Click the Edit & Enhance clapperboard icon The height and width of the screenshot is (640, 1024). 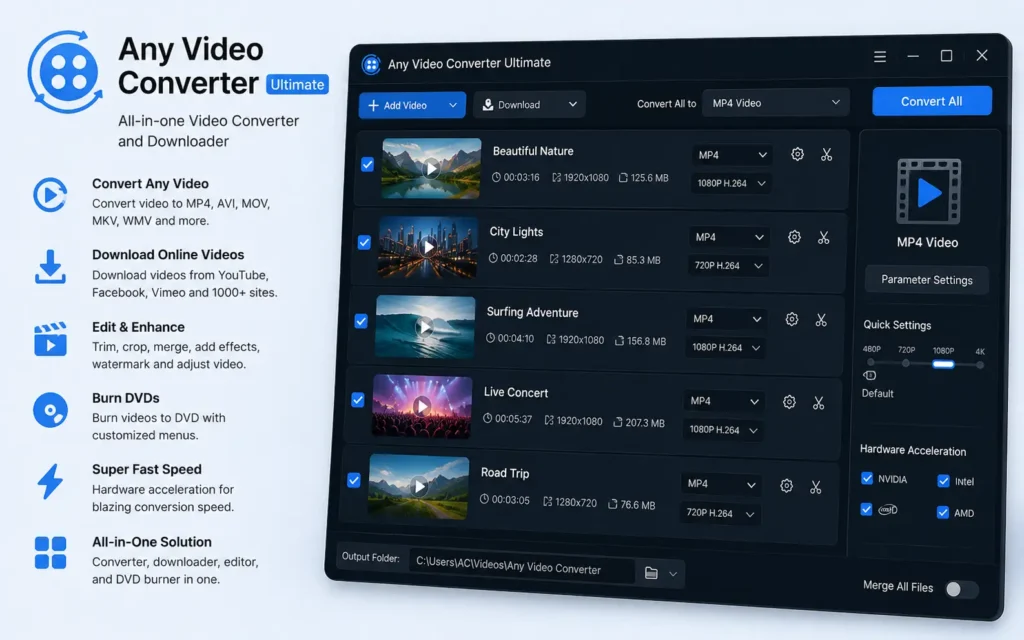tap(50, 339)
